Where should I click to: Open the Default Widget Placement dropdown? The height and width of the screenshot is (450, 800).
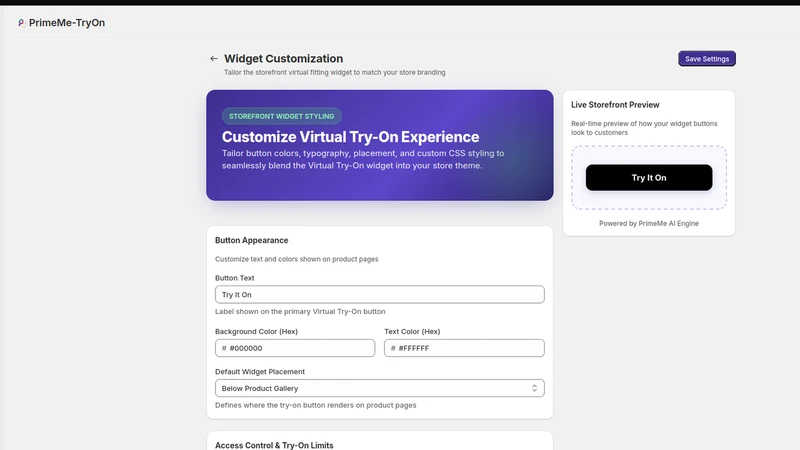tap(380, 388)
